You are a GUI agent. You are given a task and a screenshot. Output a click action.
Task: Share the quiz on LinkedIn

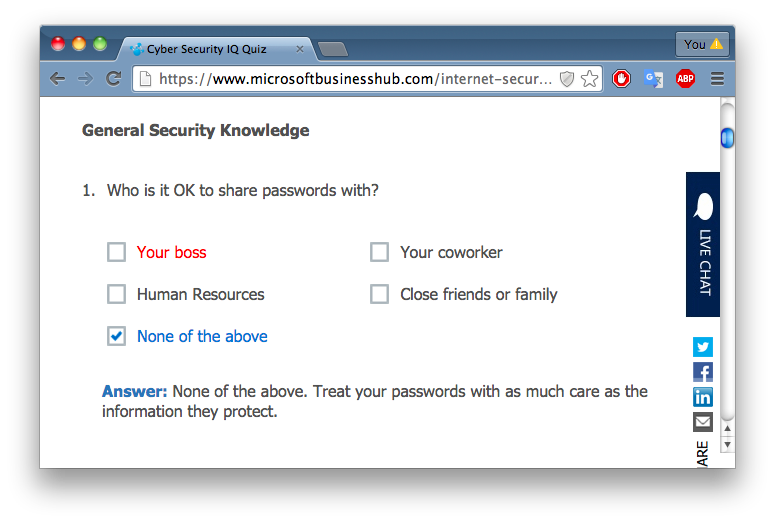[x=703, y=397]
